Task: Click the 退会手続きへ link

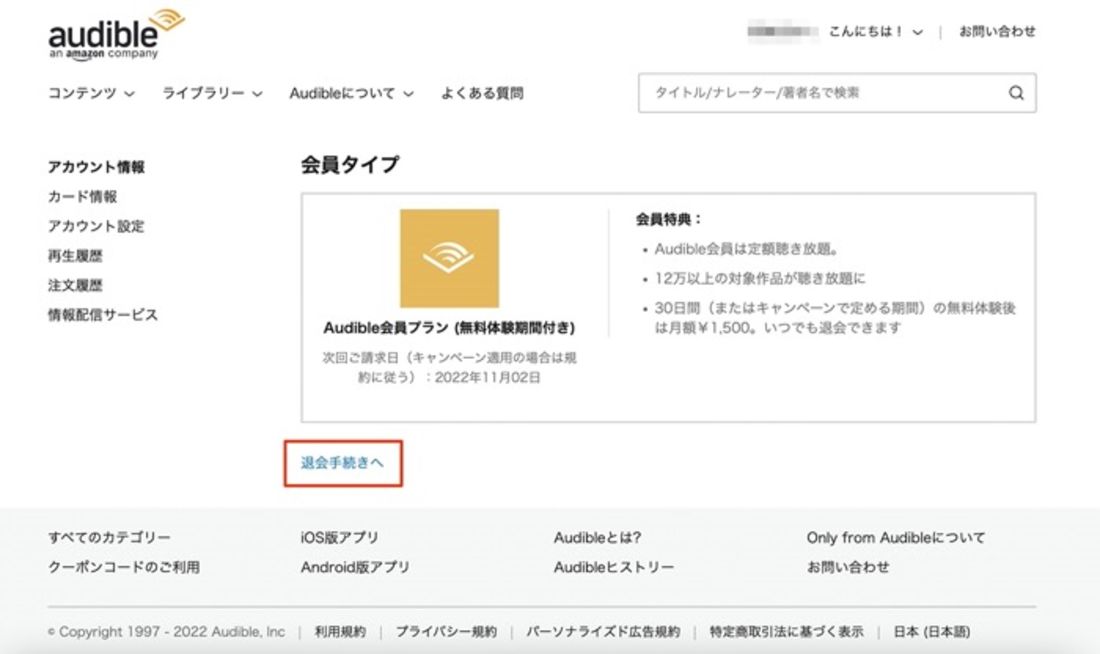Action: [x=342, y=462]
